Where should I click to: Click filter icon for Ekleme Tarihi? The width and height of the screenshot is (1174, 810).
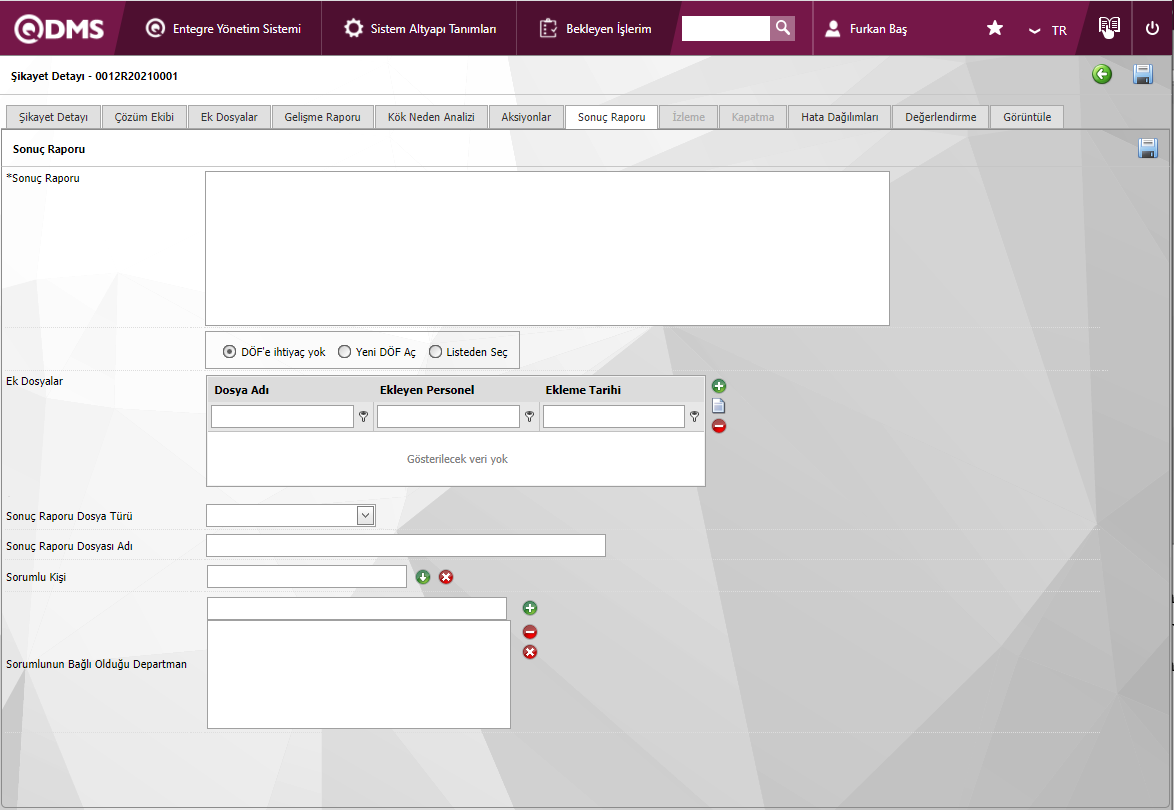694,416
